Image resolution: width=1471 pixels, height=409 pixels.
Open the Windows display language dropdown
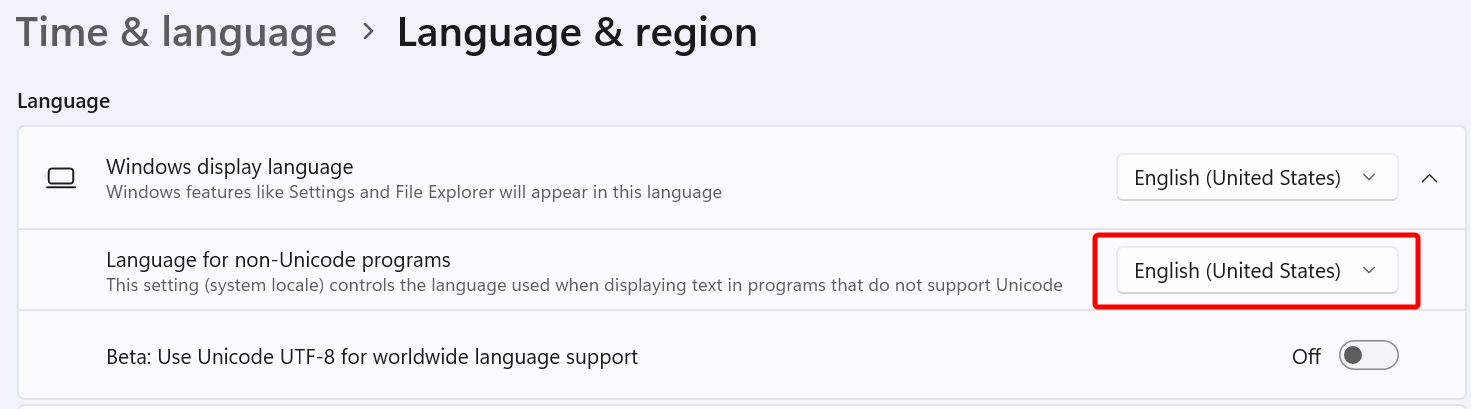point(1256,178)
